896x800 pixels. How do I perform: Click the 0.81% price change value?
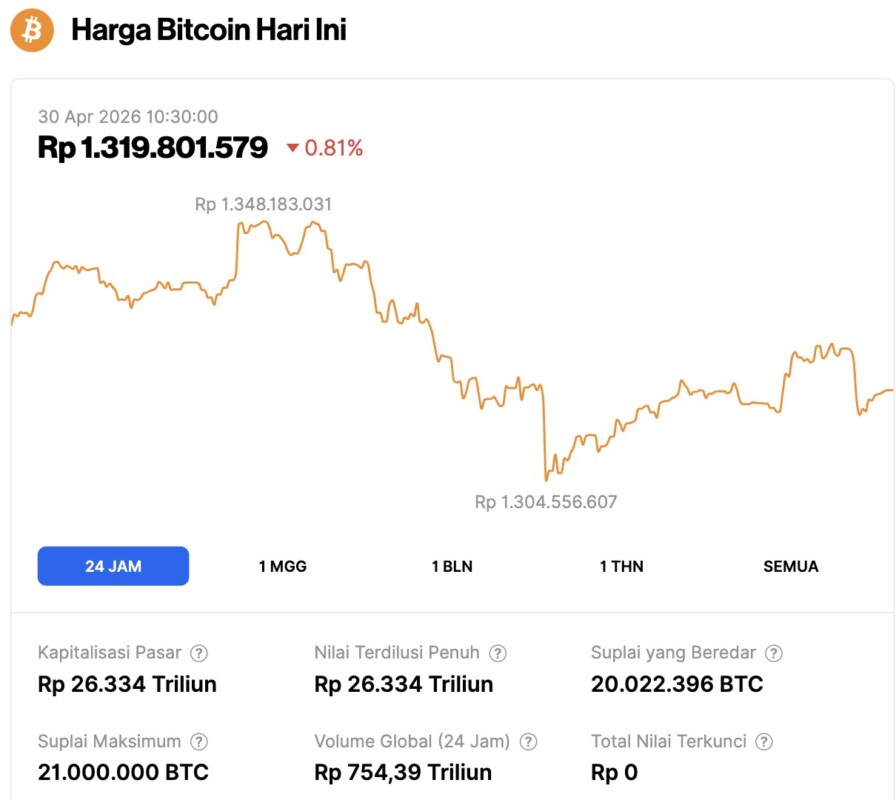(334, 149)
